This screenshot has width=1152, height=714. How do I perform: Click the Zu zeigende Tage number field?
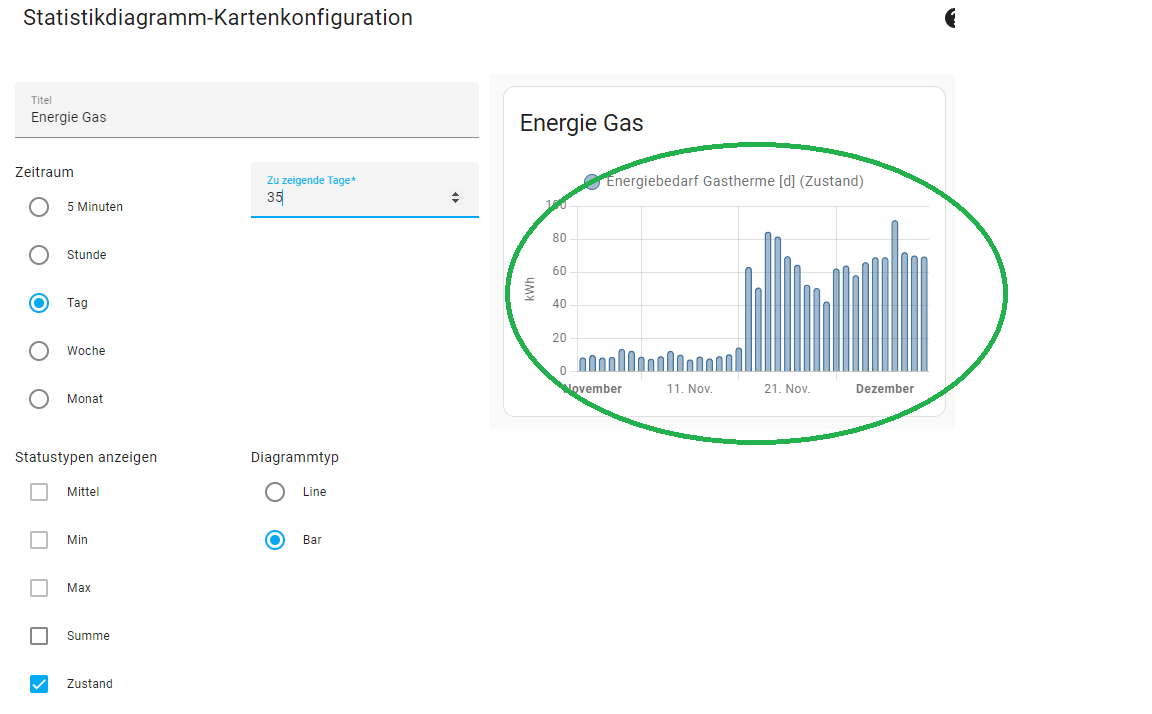350,198
